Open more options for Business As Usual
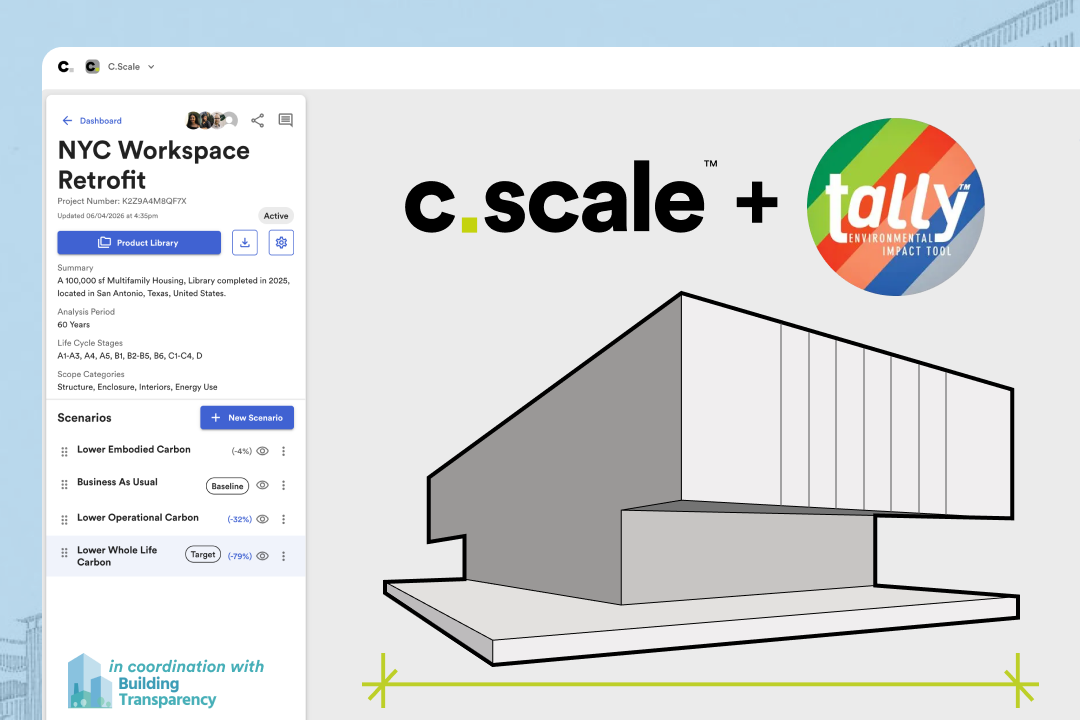Screen dimensions: 1080x720 coord(283,485)
